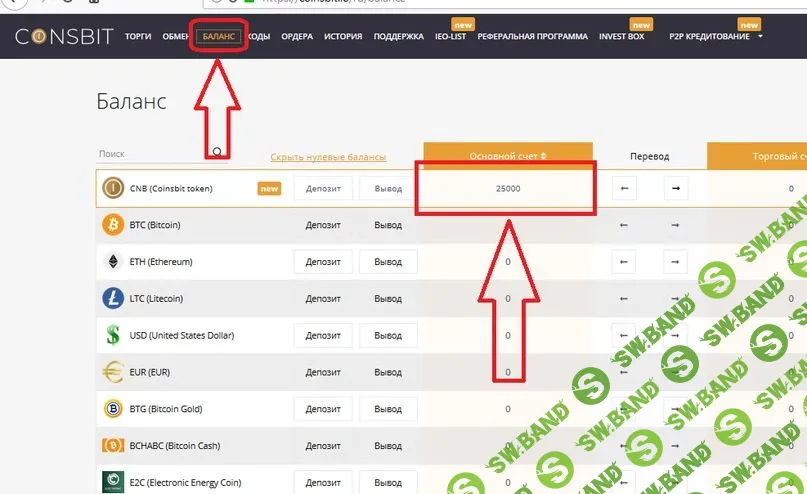807x494 pixels.
Task: Focus the Поиск search field
Action: pyautogui.click(x=155, y=154)
